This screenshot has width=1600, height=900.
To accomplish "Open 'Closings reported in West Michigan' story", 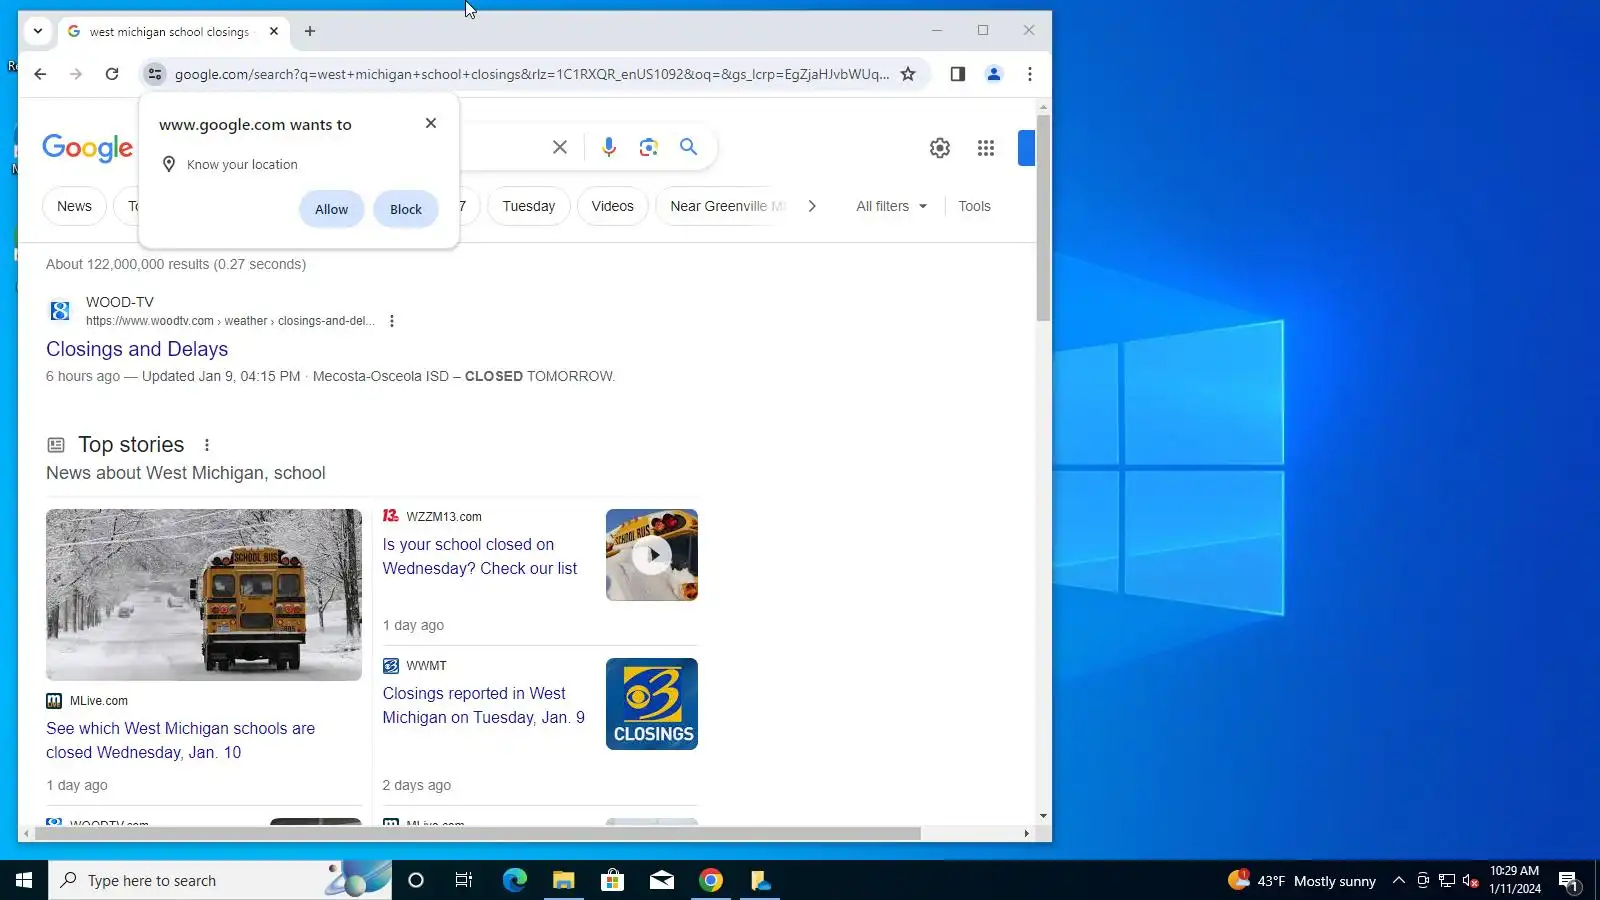I will click(484, 705).
